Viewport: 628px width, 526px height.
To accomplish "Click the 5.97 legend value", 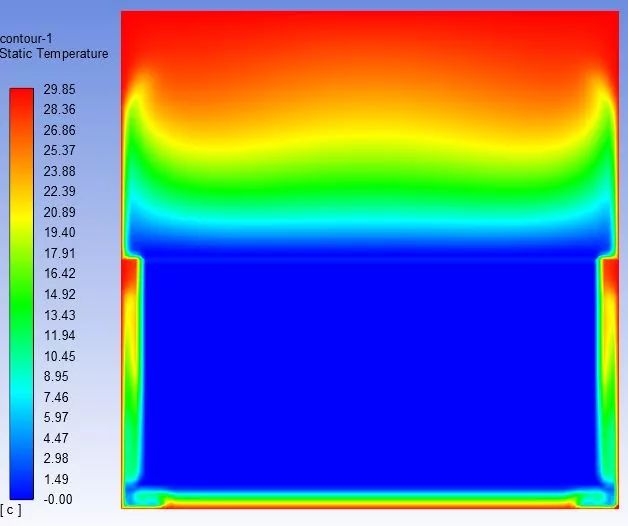I will click(56, 417).
